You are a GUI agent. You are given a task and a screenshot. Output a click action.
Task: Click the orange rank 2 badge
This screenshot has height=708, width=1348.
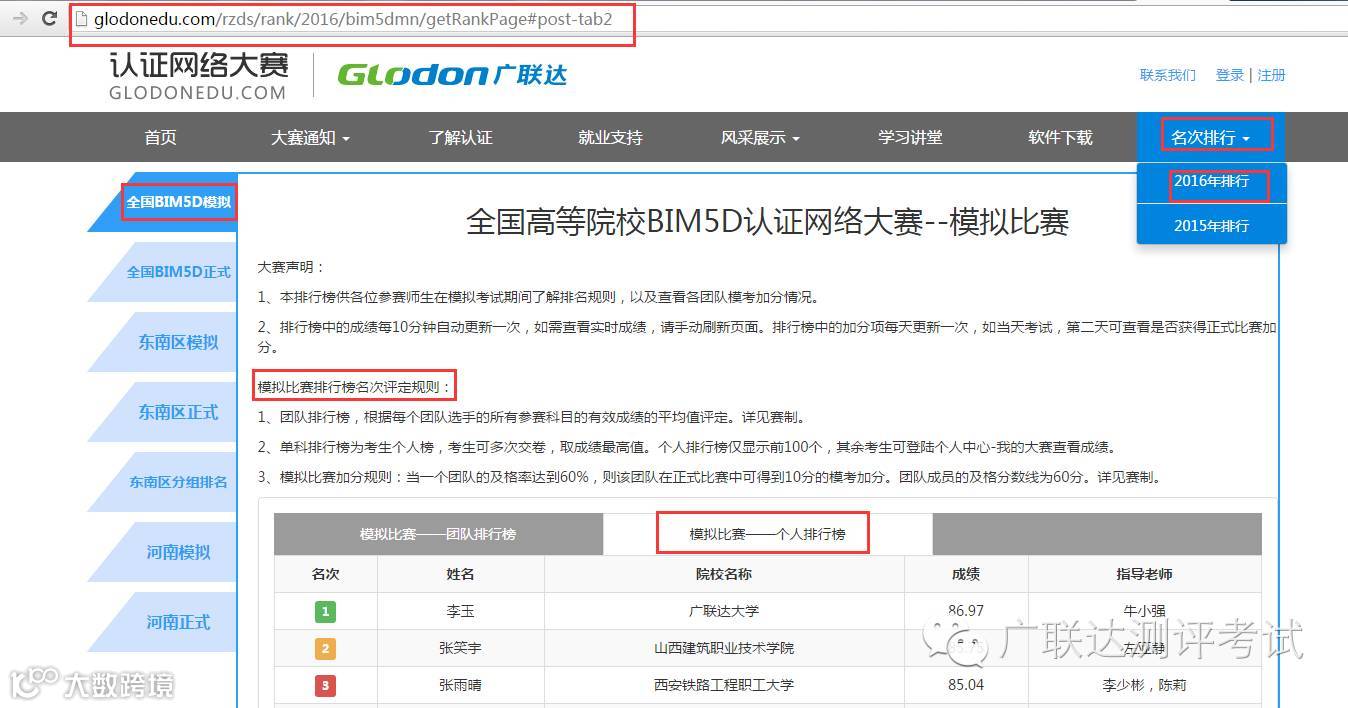(325, 648)
